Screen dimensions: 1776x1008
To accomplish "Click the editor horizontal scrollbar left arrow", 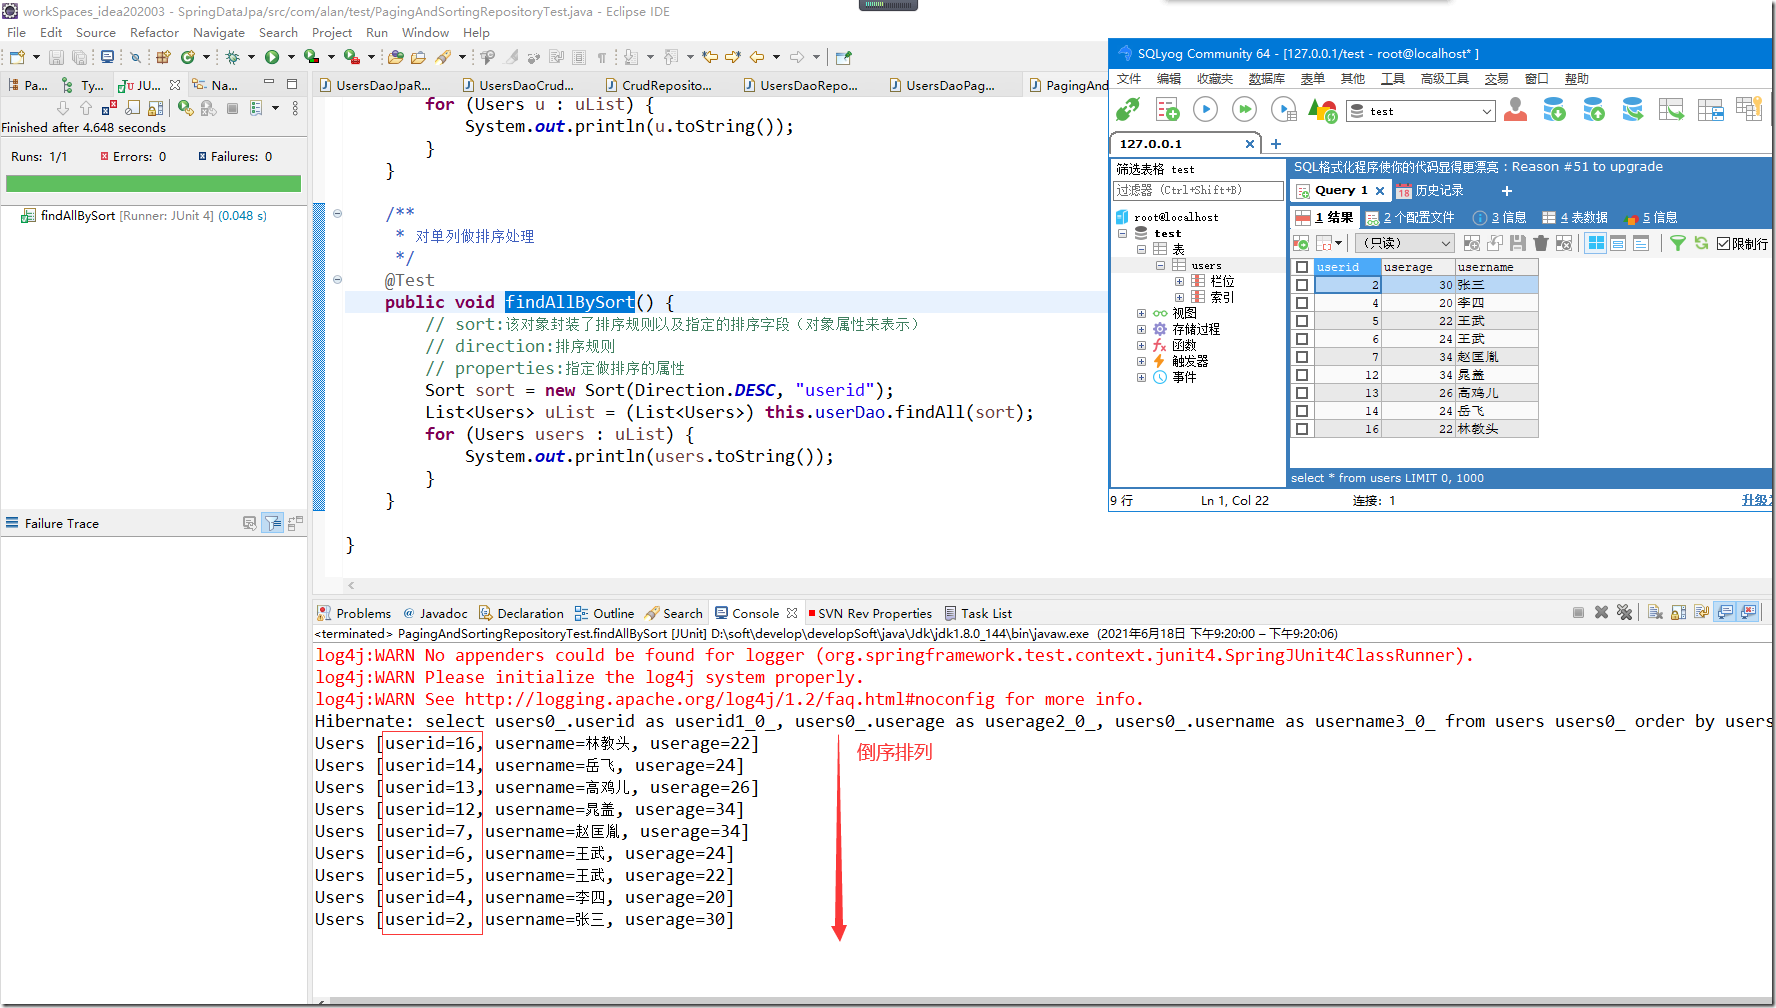I will (350, 585).
